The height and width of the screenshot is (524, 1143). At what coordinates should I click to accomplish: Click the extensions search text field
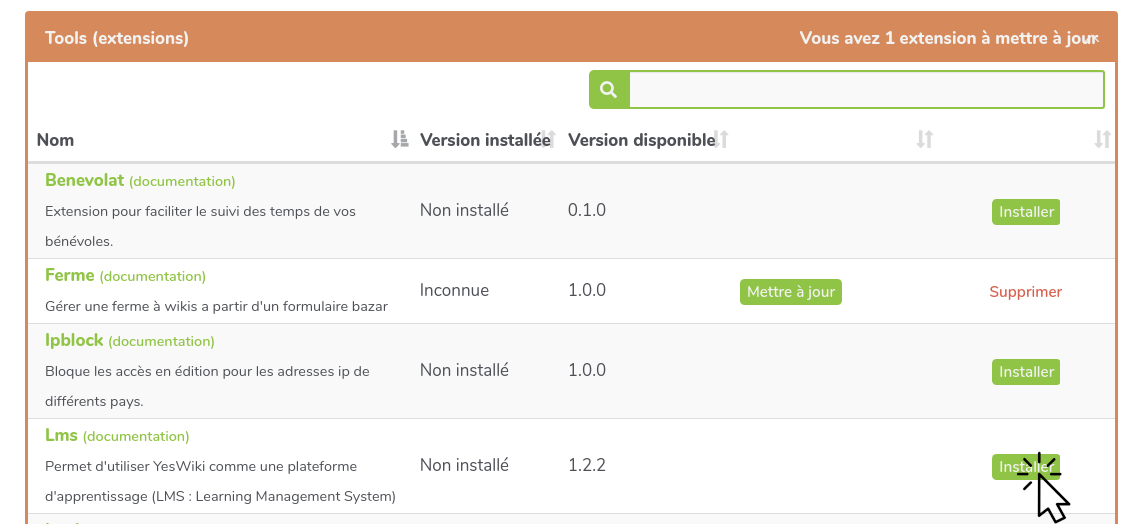click(x=866, y=90)
